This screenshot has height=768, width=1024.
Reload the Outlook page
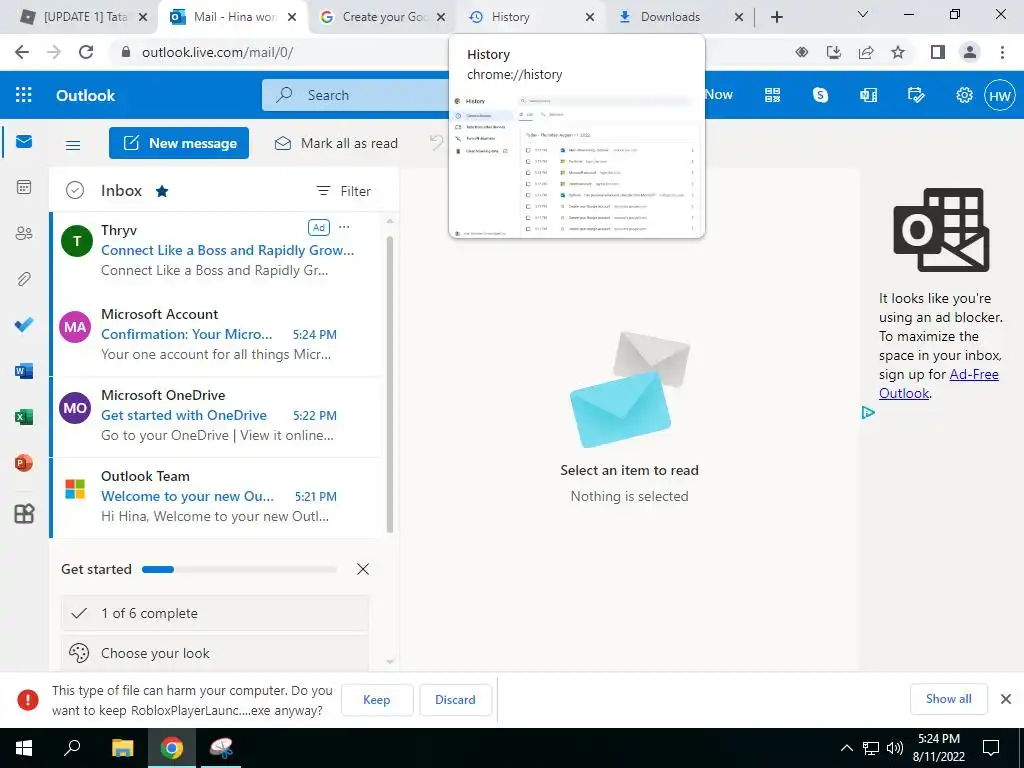[x=86, y=52]
